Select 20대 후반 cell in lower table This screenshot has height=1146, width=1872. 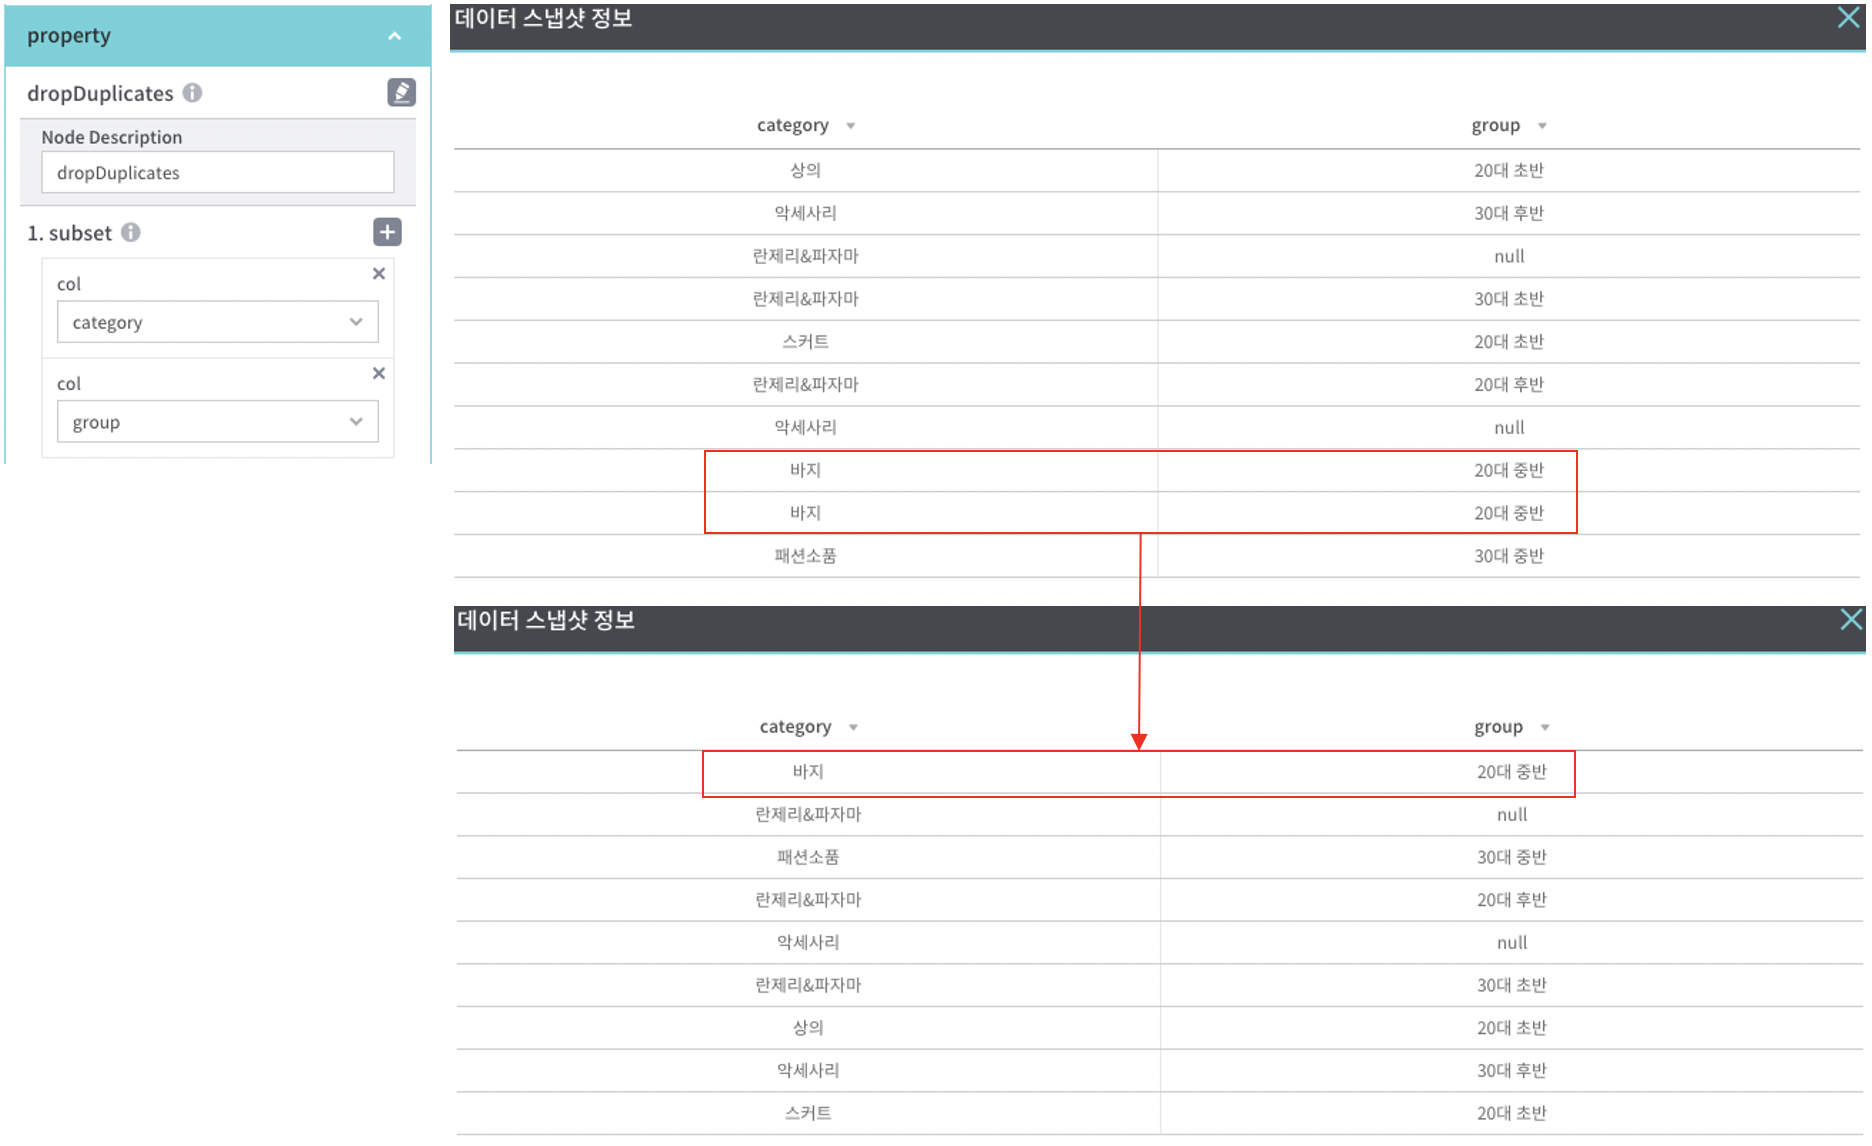click(1512, 900)
